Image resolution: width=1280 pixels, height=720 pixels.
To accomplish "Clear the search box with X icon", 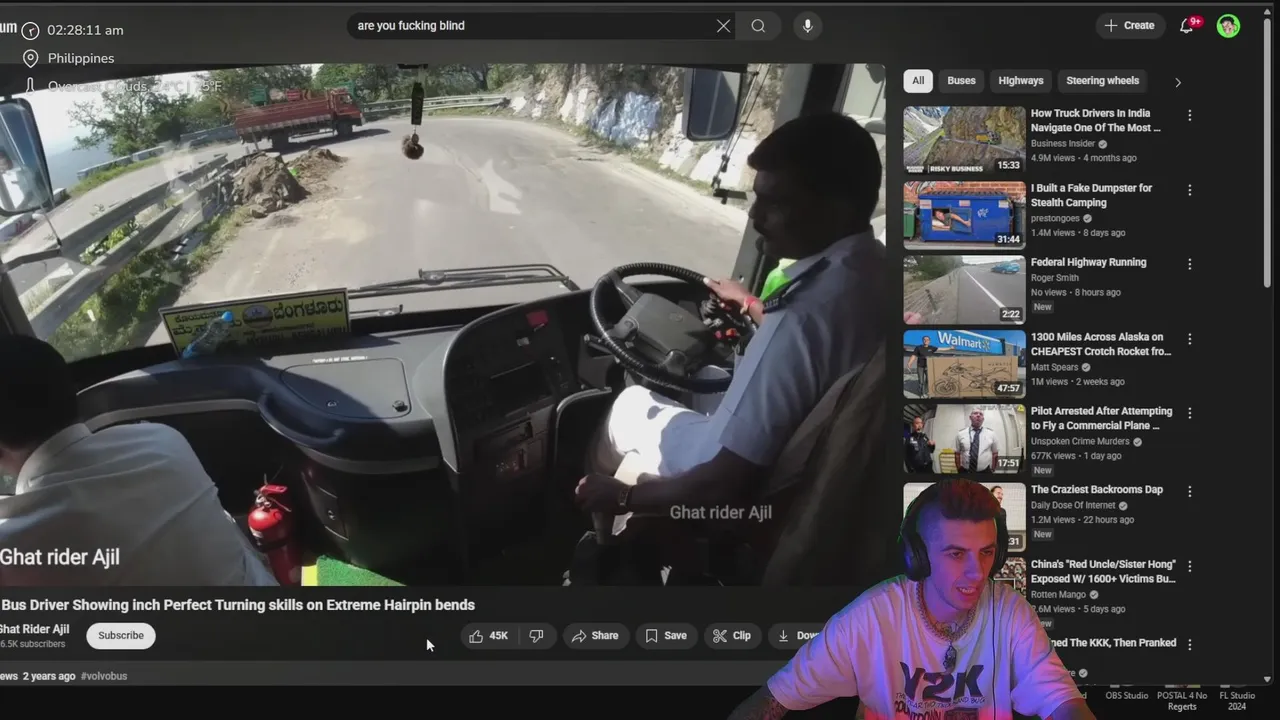I will point(723,26).
